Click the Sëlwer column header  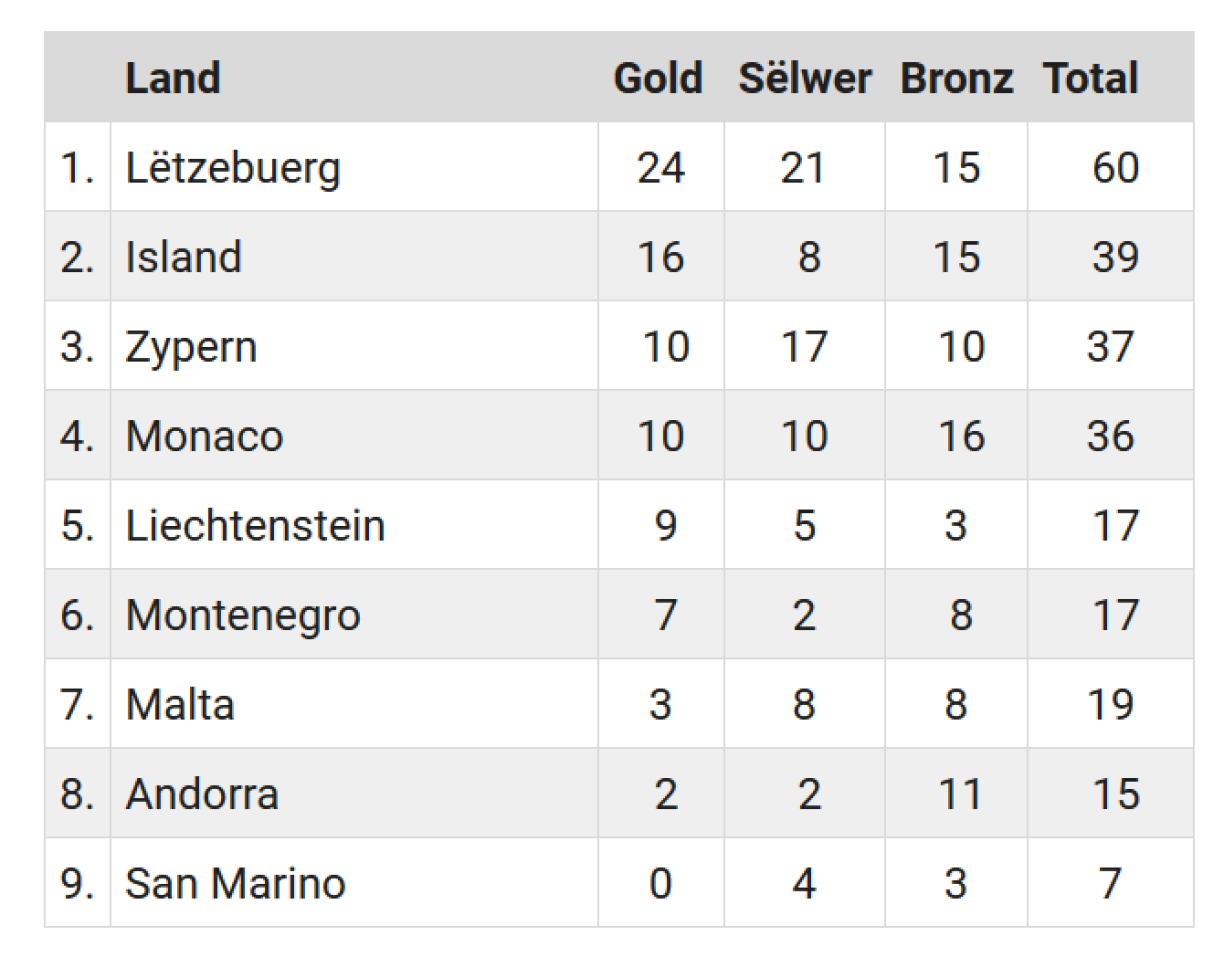804,79
